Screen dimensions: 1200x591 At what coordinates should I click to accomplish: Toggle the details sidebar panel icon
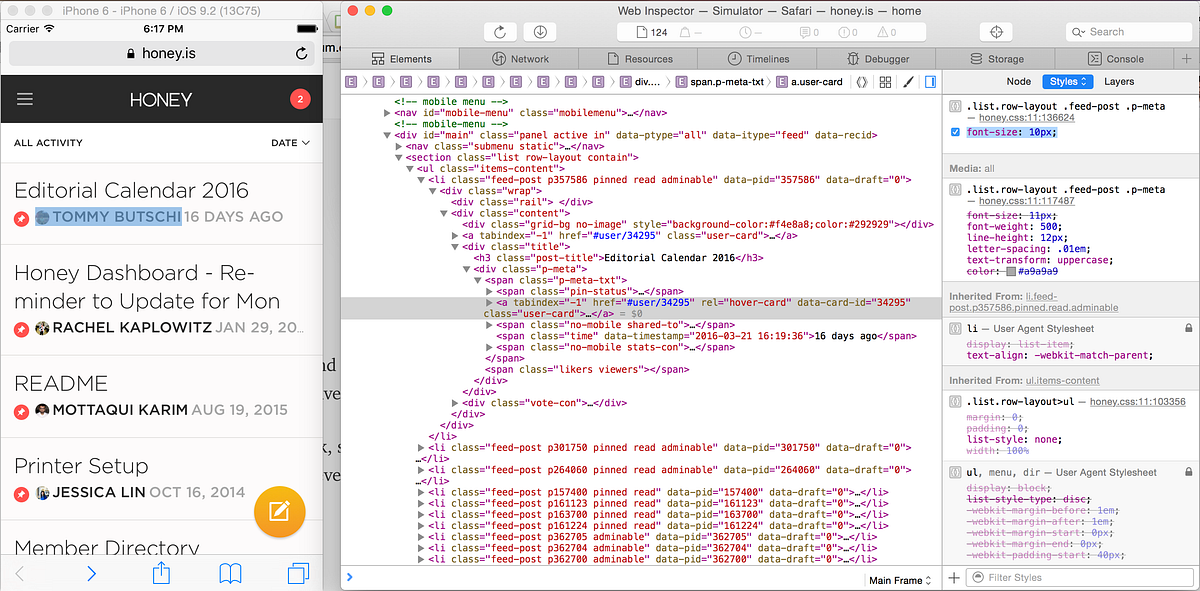(930, 82)
